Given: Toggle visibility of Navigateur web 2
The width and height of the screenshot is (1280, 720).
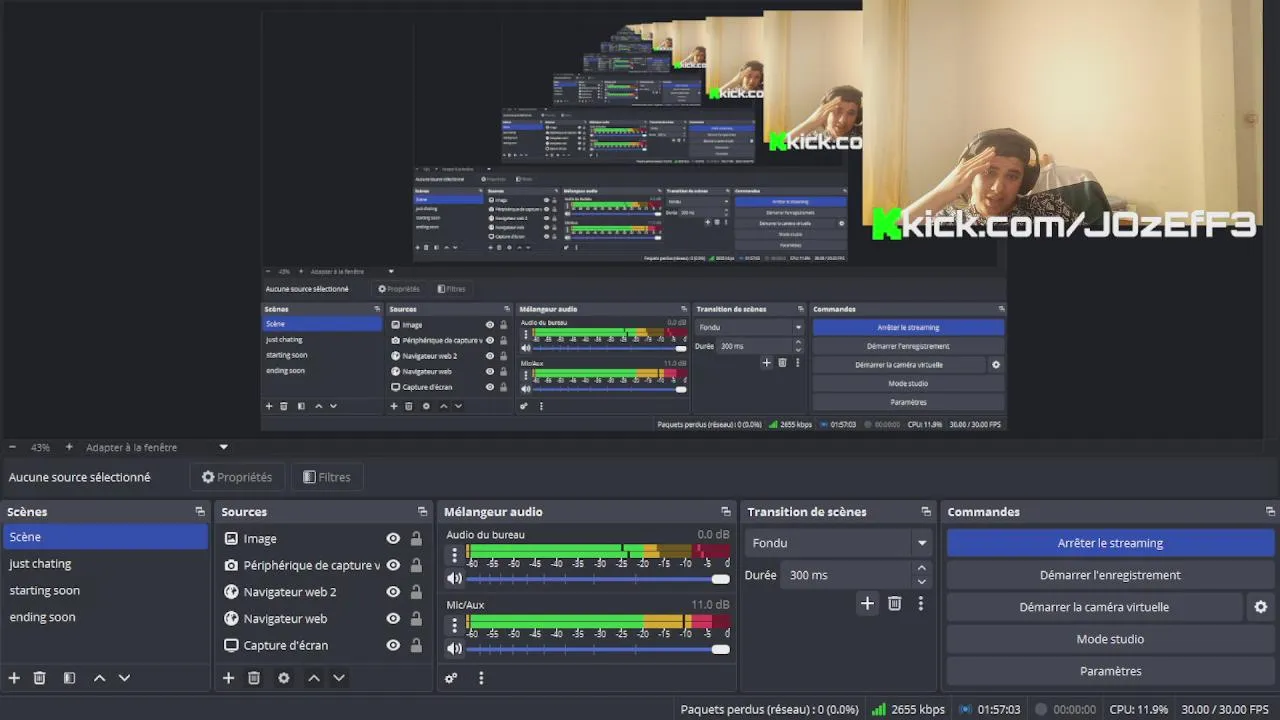Looking at the screenshot, I should click(393, 592).
